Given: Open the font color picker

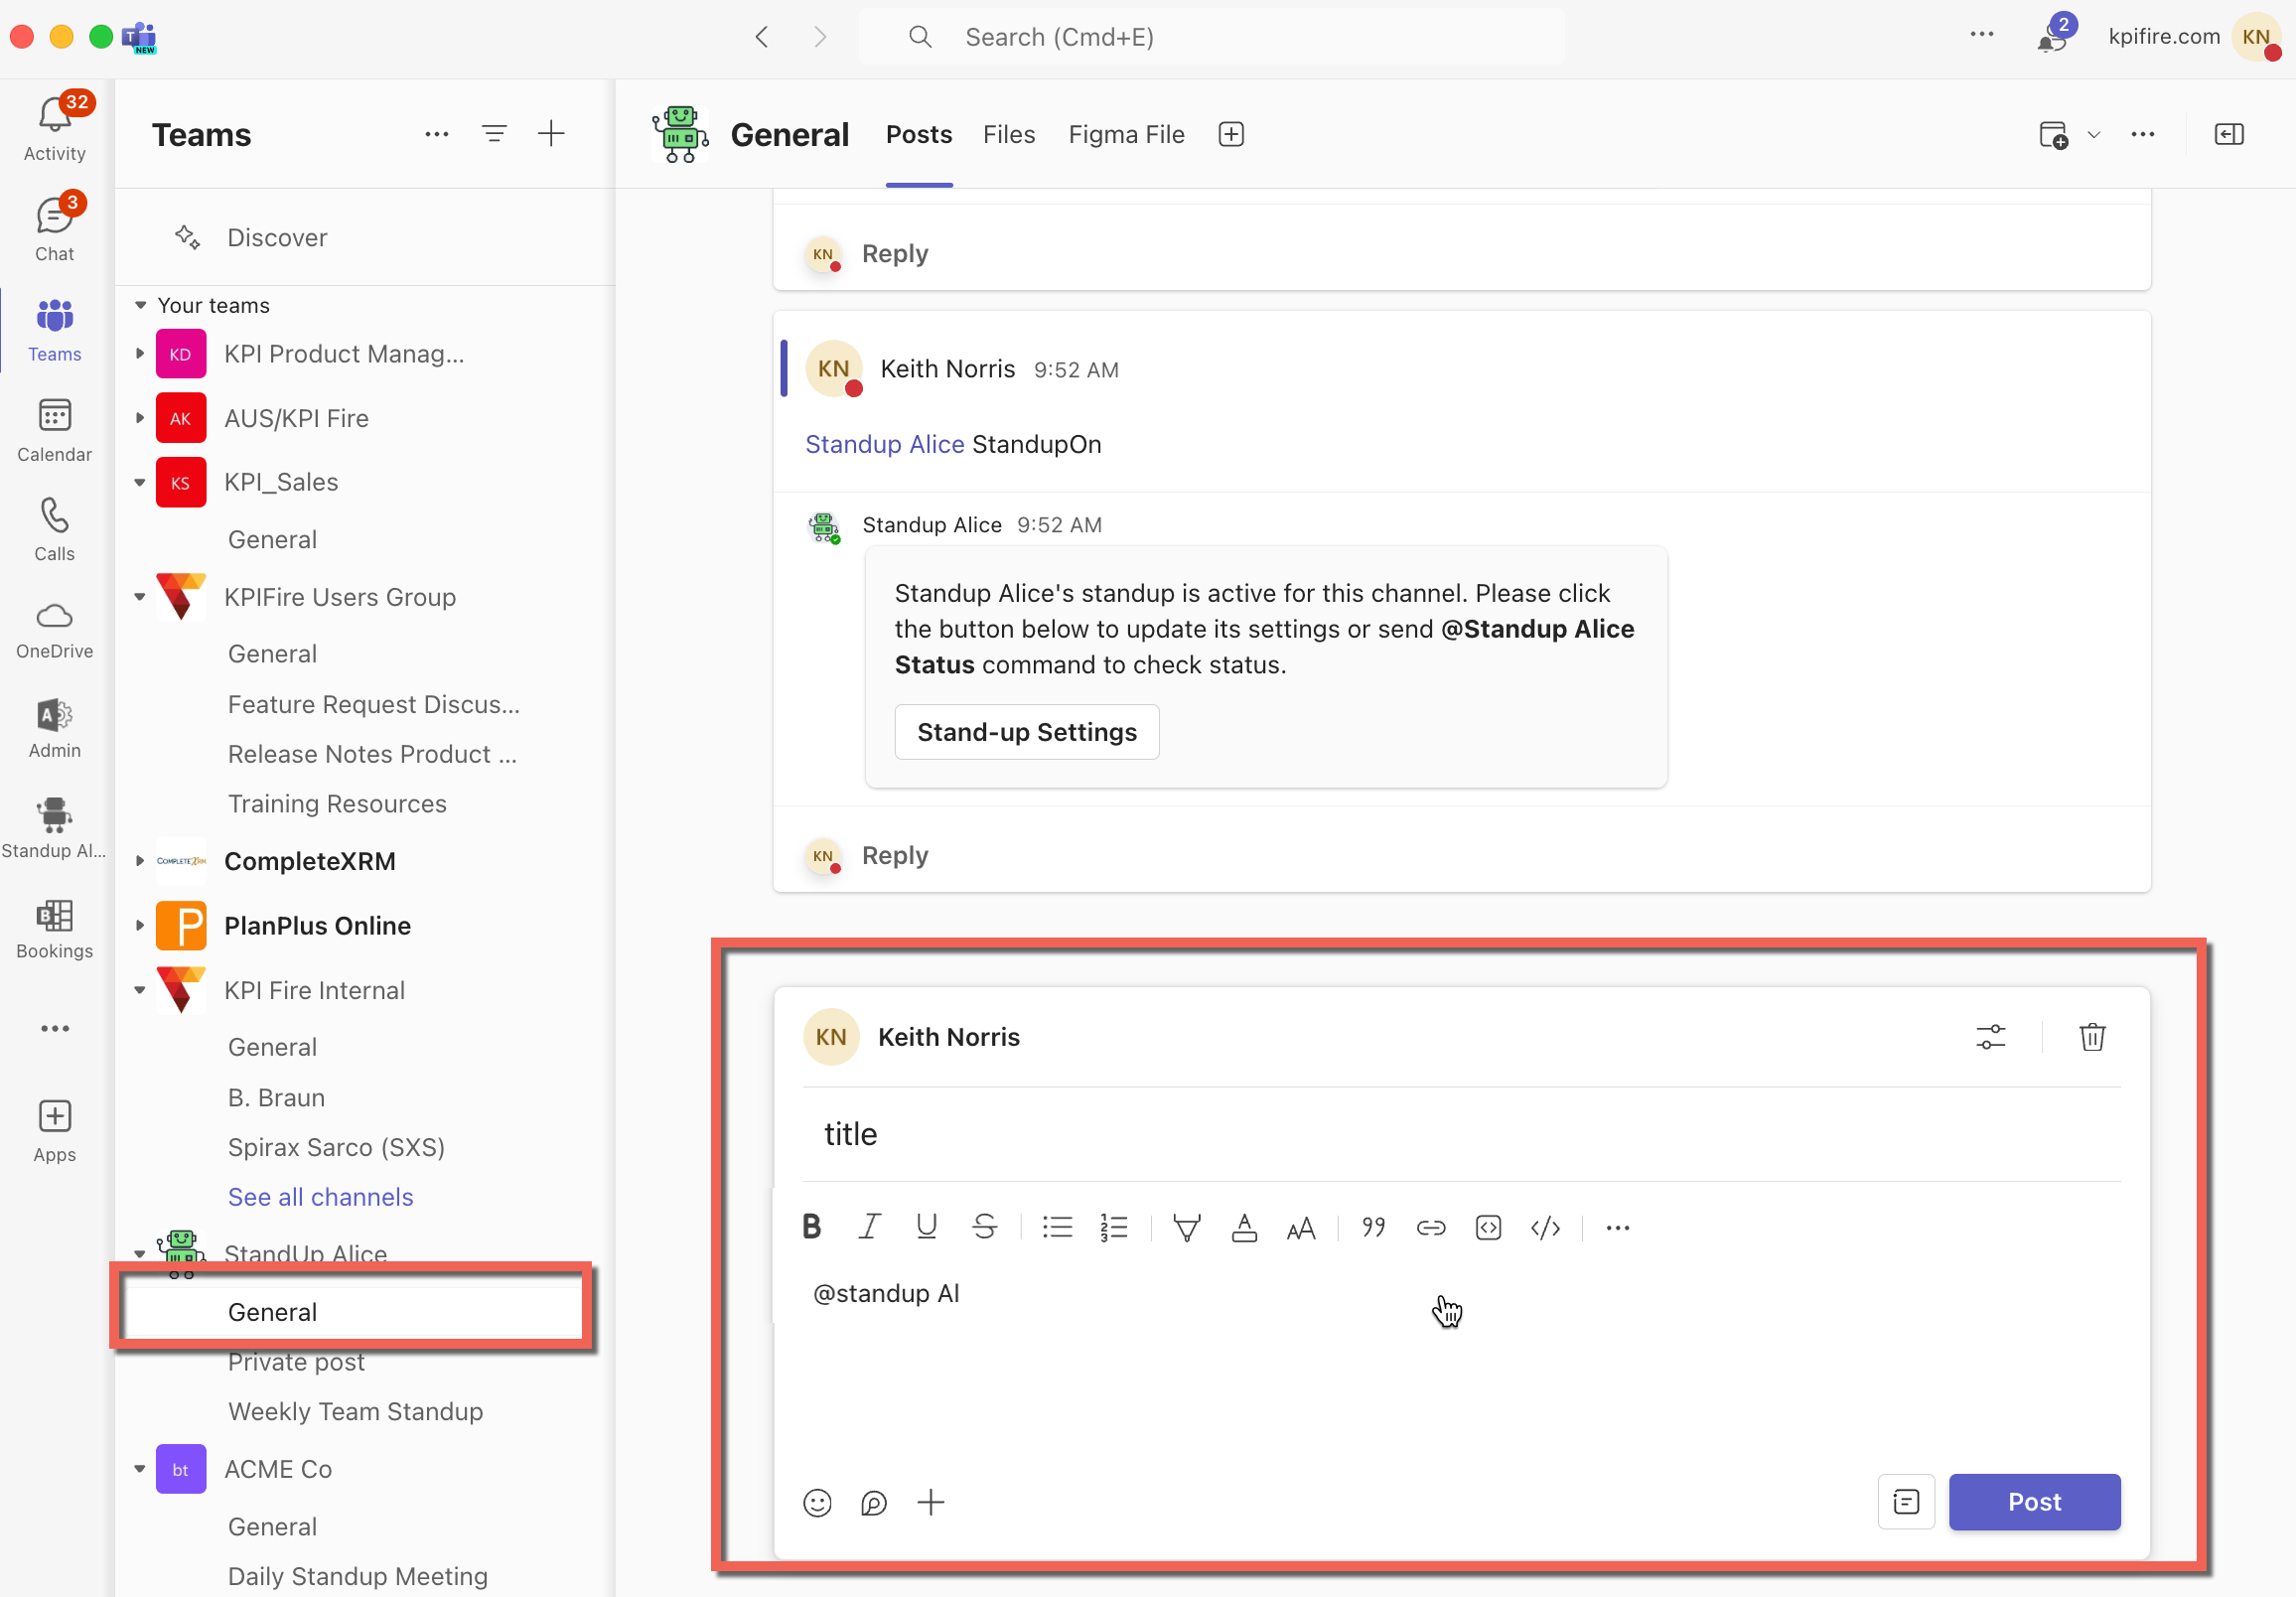Looking at the screenshot, I should click(1243, 1227).
